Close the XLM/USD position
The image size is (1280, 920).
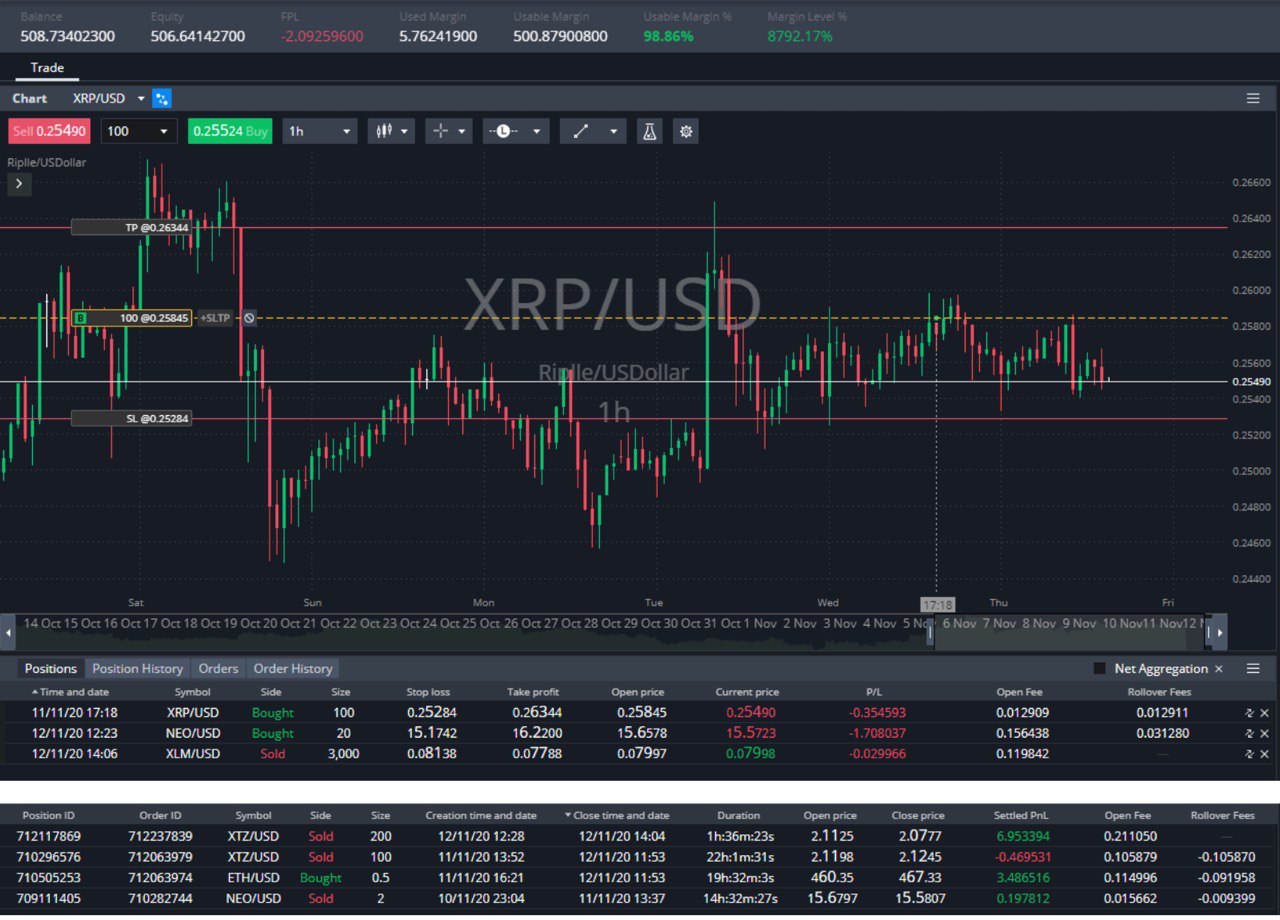point(1264,754)
